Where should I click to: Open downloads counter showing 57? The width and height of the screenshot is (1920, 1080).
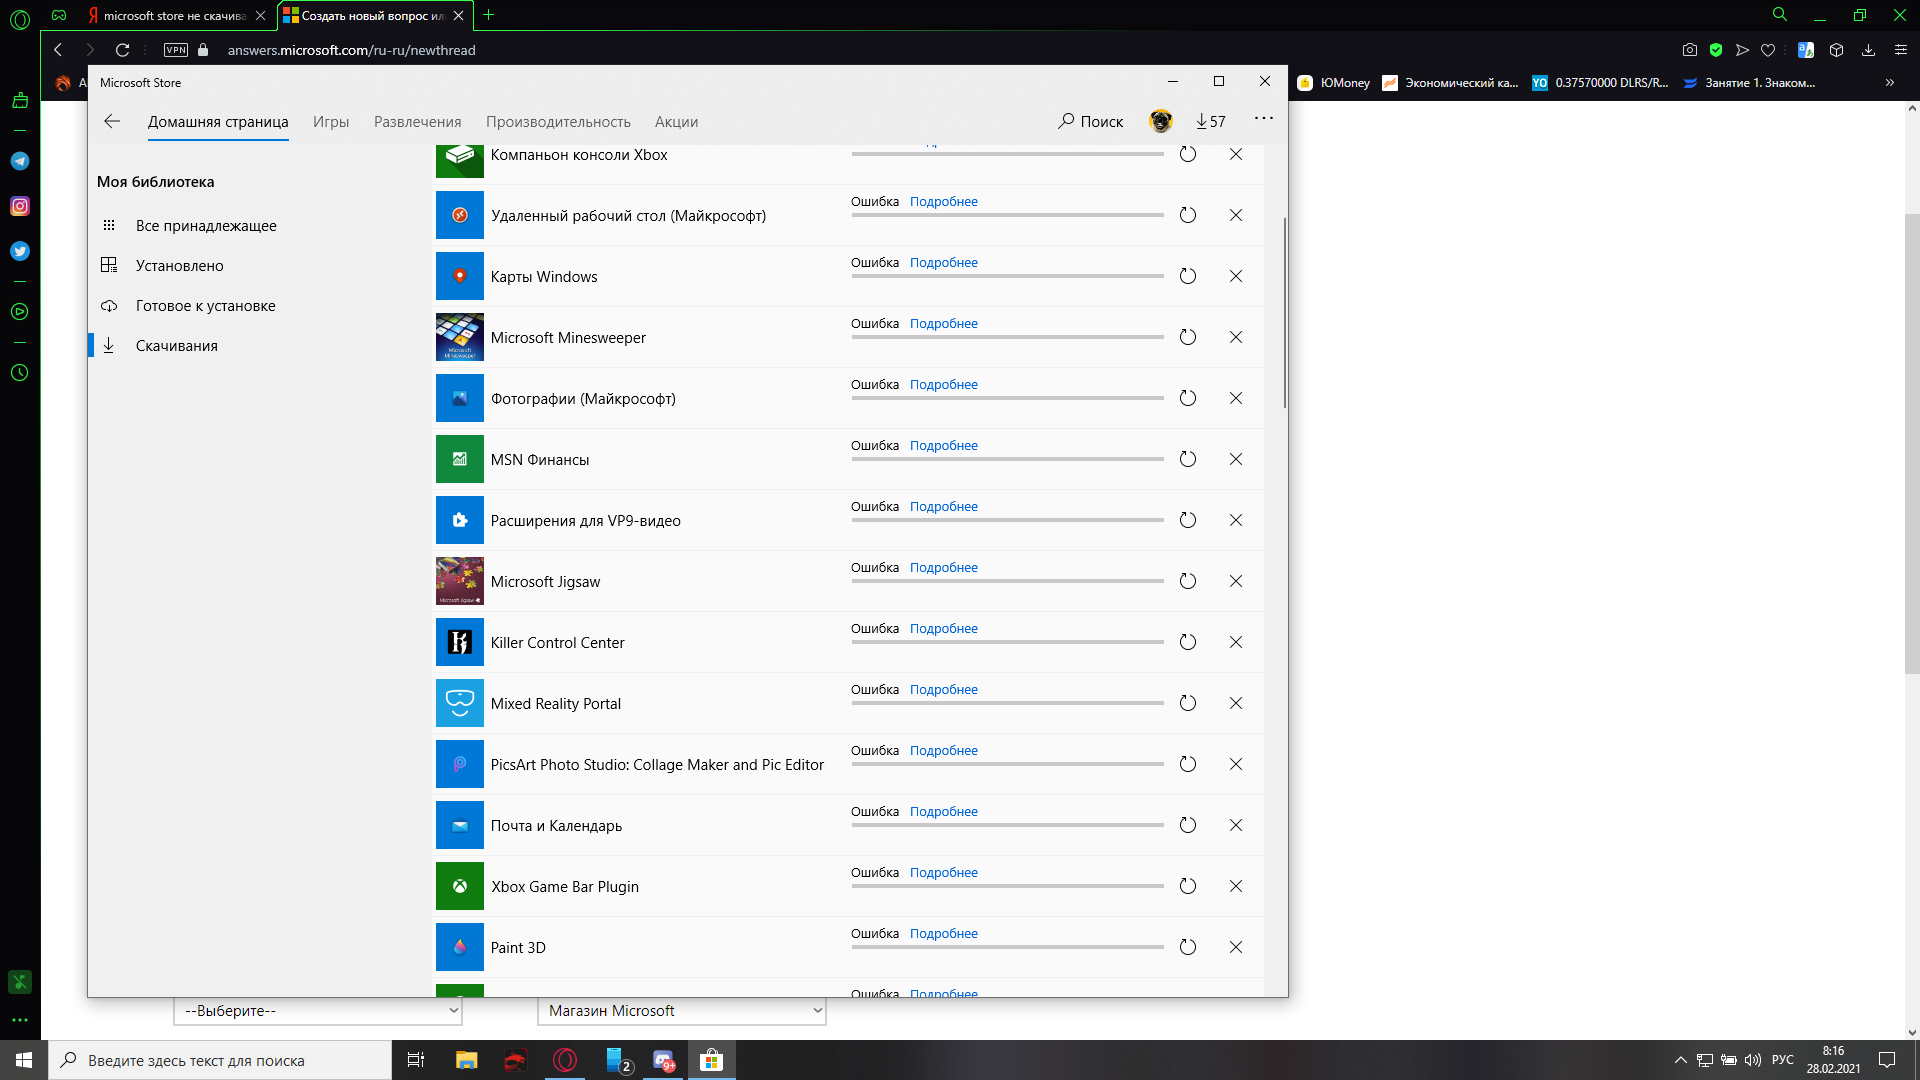pos(1210,121)
